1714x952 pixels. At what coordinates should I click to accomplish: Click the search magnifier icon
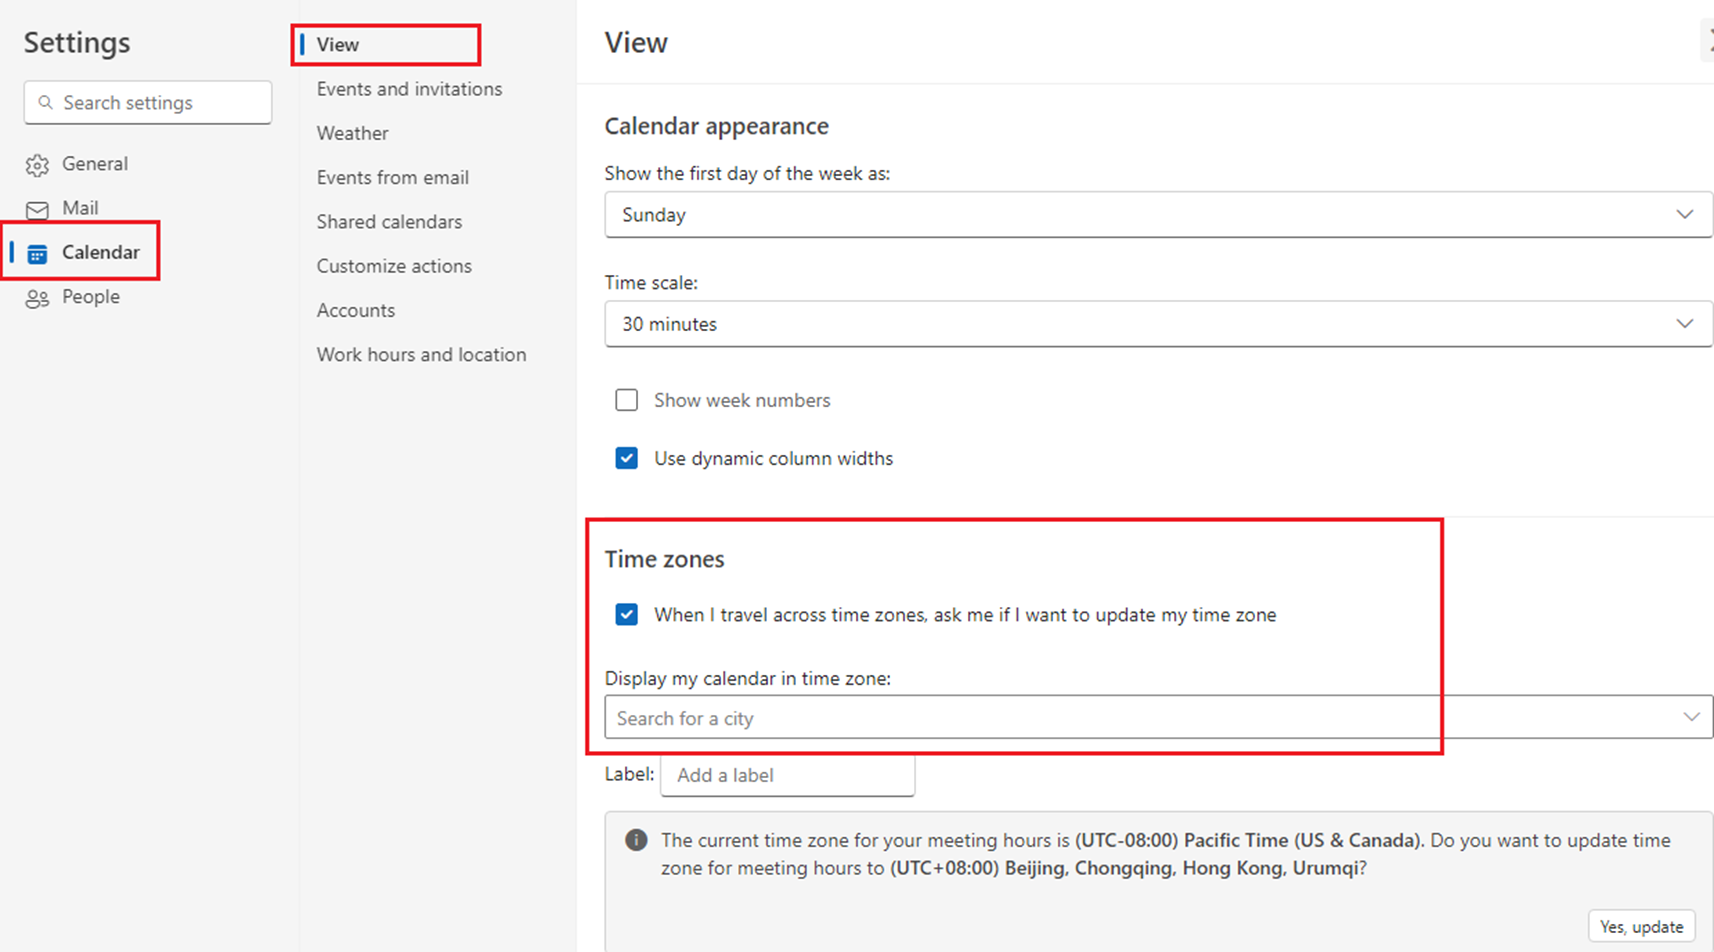45,103
